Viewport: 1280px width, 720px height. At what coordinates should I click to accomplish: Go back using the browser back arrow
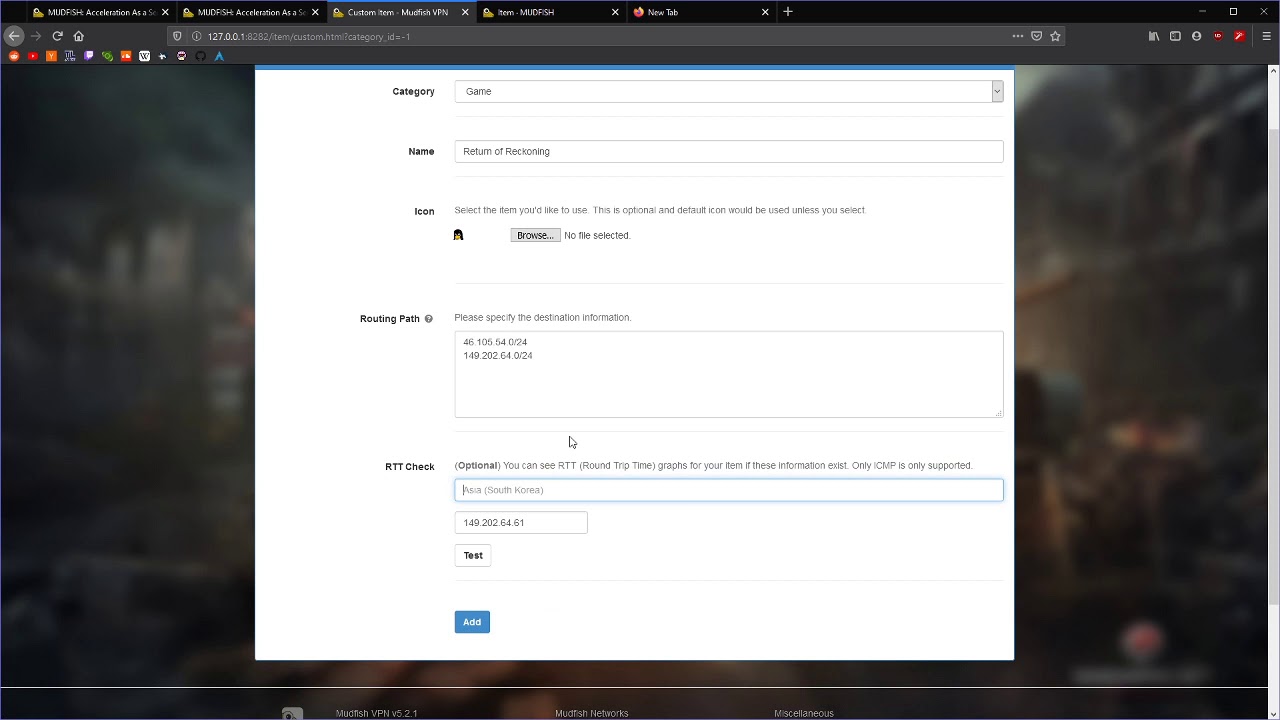point(14,36)
